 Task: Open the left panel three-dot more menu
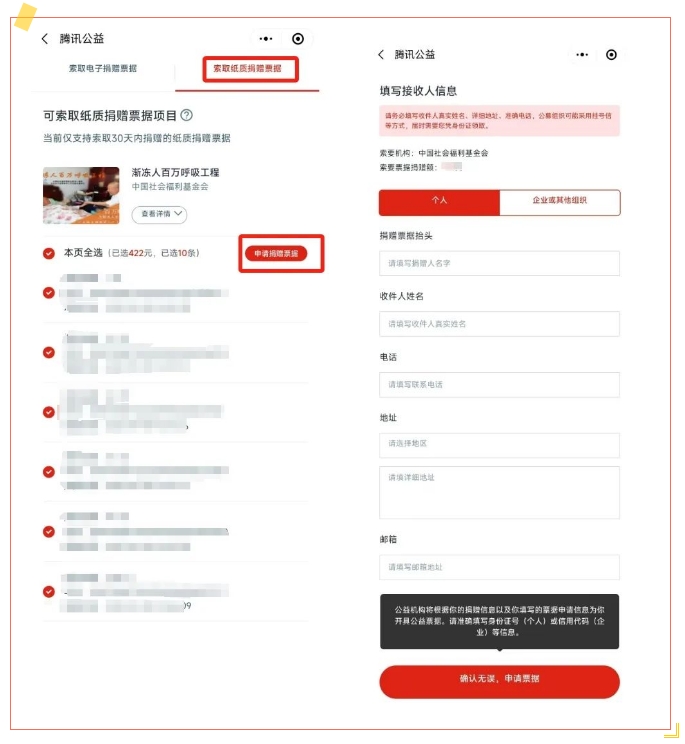(x=266, y=39)
